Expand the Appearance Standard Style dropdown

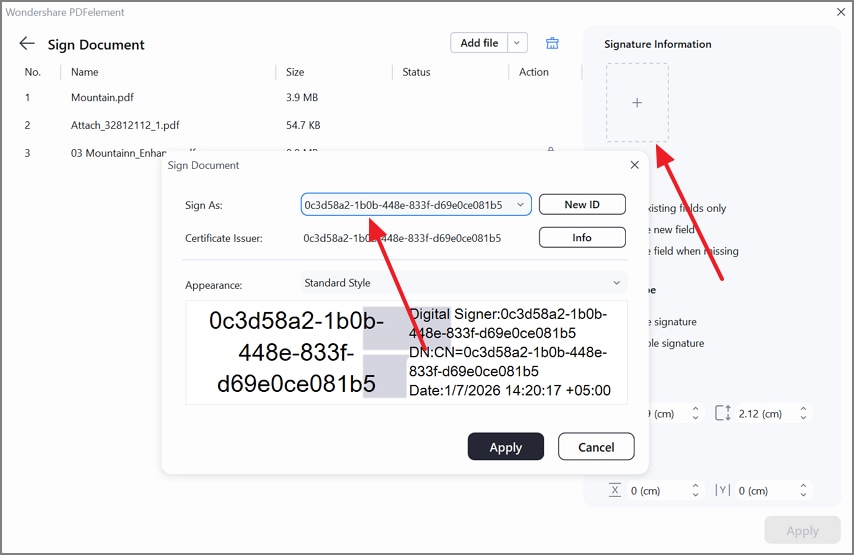point(463,283)
